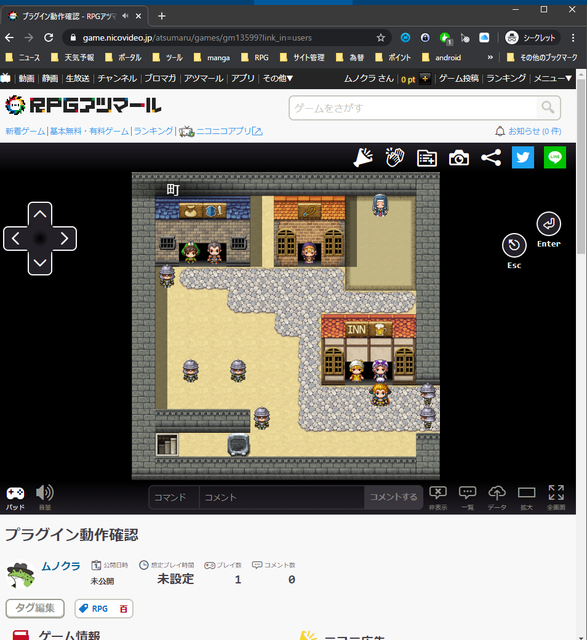
Task: Open the 基本無料・有料ゲーム link
Action: tap(89, 131)
